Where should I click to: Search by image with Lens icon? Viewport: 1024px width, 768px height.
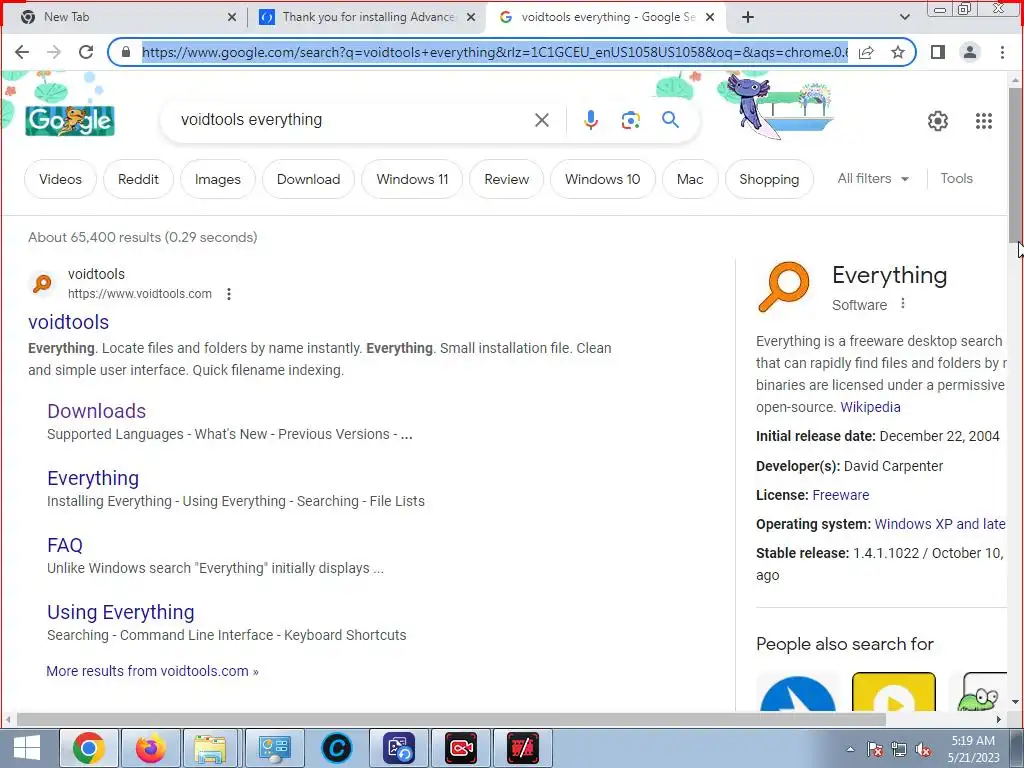click(x=630, y=120)
